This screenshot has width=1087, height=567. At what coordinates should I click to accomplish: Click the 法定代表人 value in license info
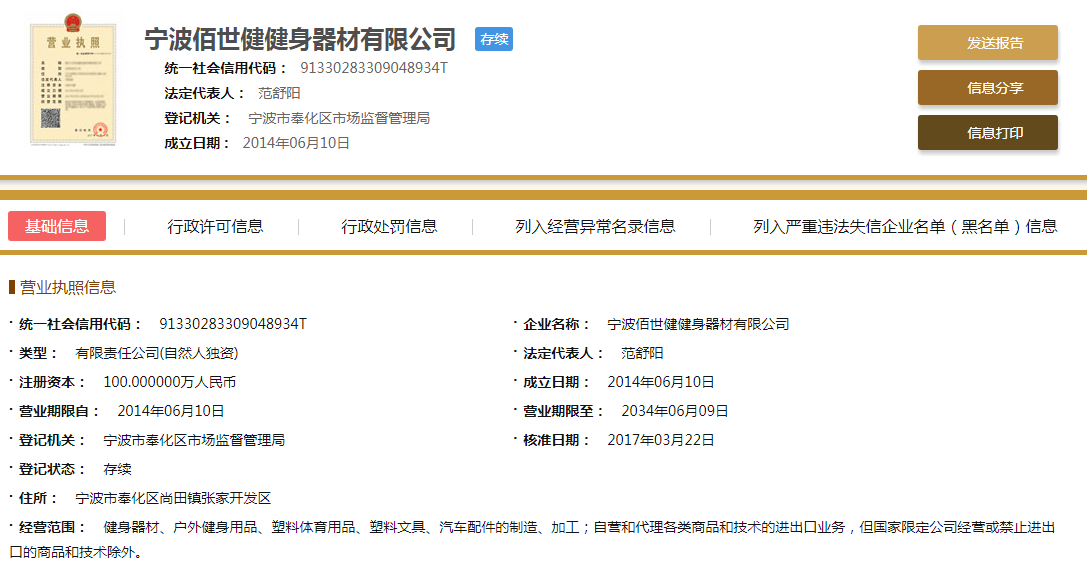642,353
